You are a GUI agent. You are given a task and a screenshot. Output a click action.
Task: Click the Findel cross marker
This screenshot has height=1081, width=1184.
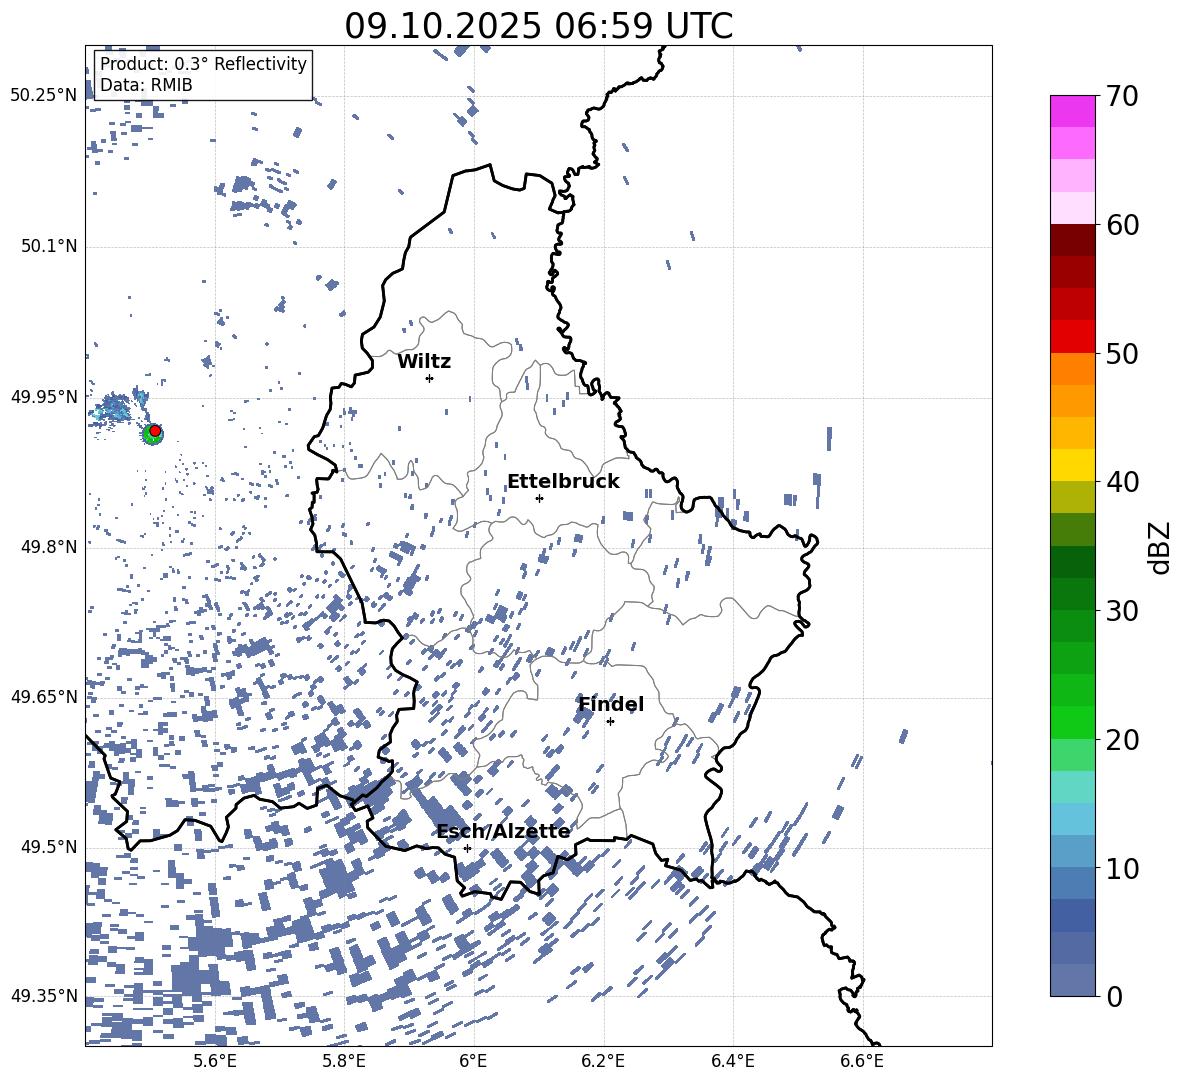coord(610,722)
